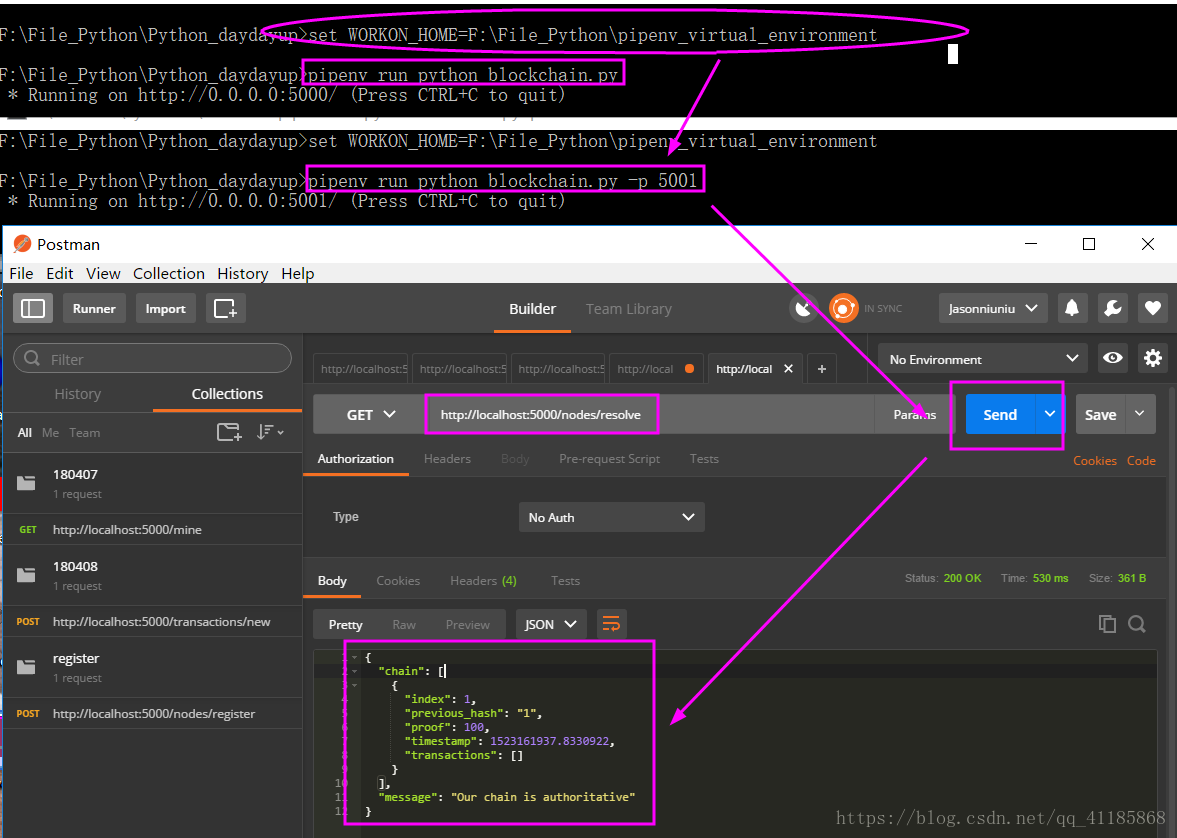1177x838 pixels.
Task: Open JSON format dropdown
Action: click(x=549, y=624)
